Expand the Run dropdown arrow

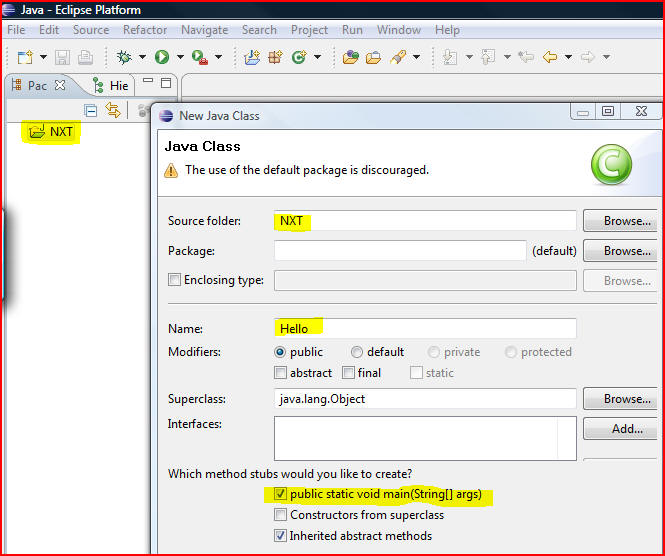tap(180, 57)
